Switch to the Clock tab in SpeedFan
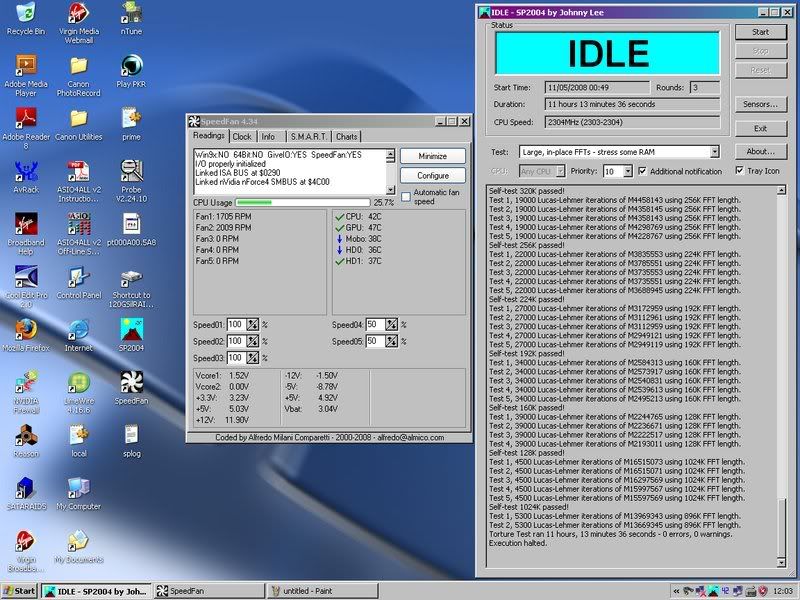The width and height of the screenshot is (800, 600). (242, 137)
